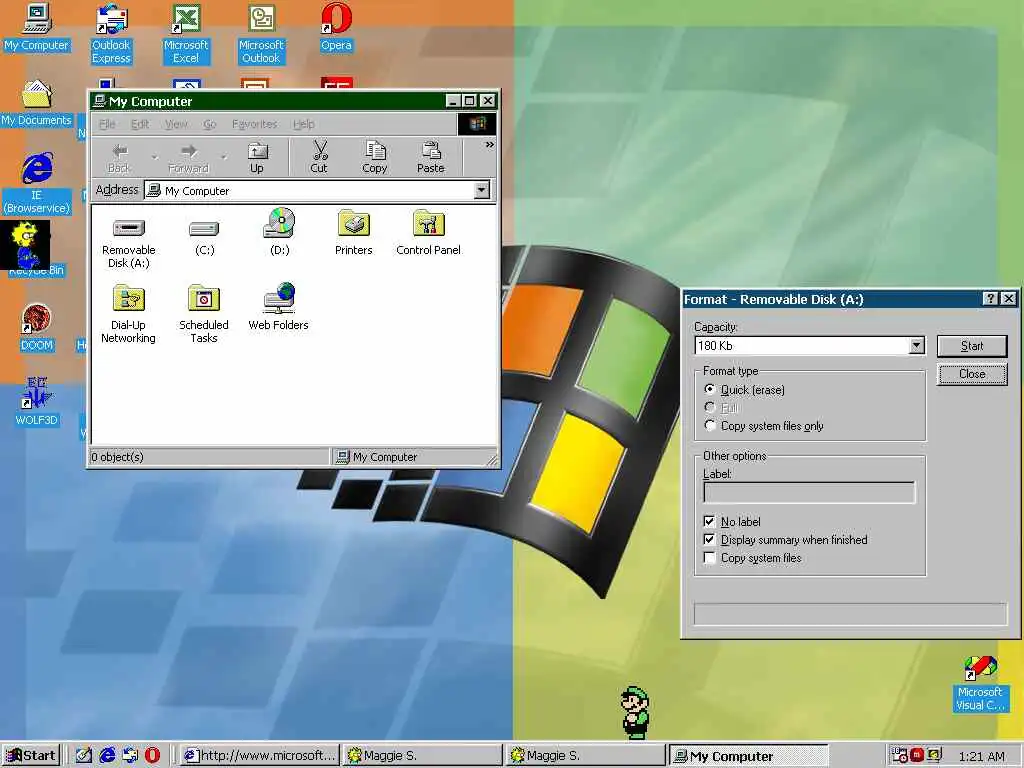1024x768 pixels.
Task: Expand the Address bar dropdown arrow
Action: tap(482, 190)
